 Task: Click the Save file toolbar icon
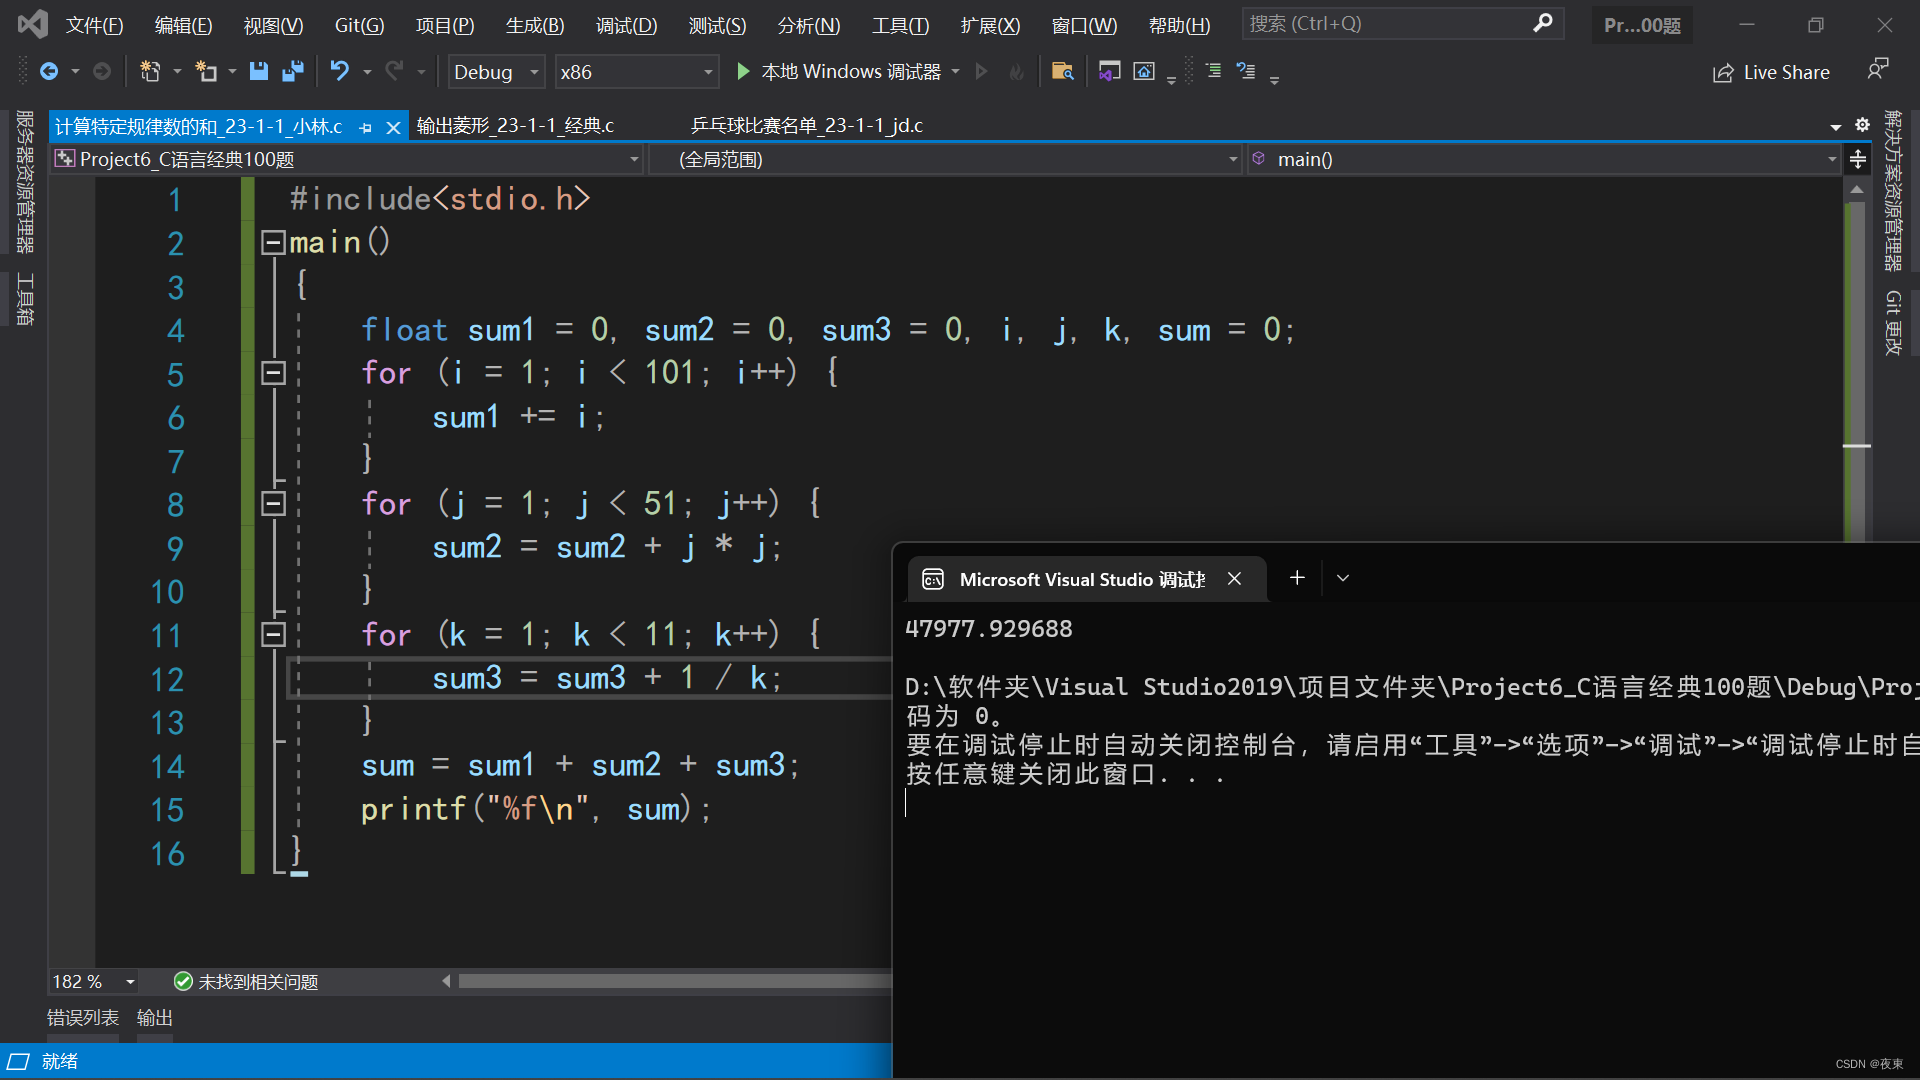click(x=259, y=71)
